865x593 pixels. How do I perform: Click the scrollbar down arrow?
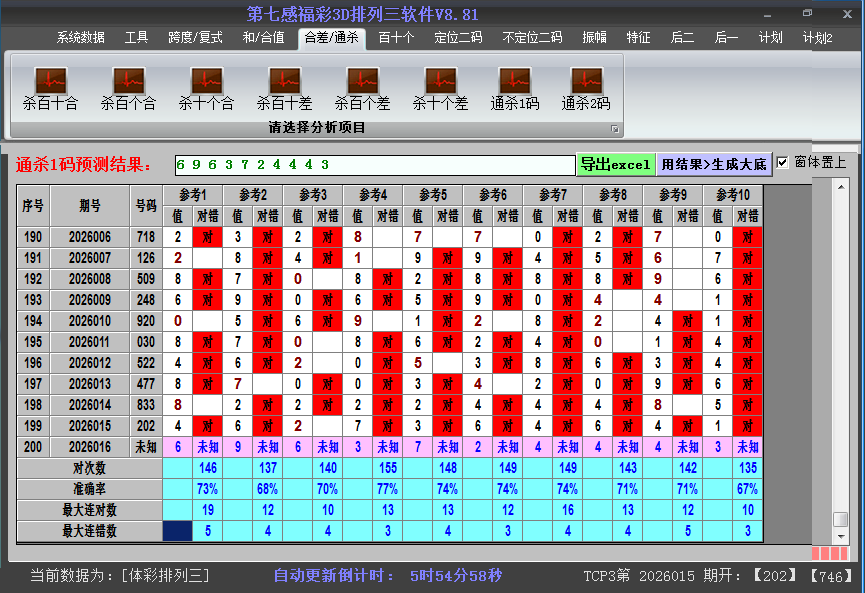pyautogui.click(x=841, y=536)
